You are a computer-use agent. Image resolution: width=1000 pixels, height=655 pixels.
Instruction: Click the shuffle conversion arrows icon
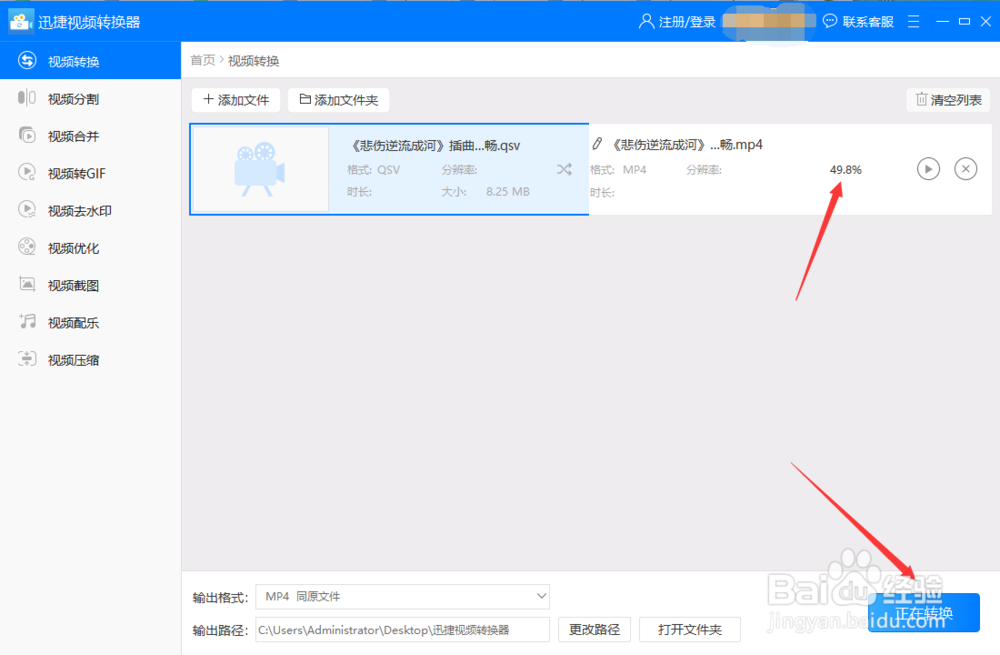pyautogui.click(x=564, y=169)
